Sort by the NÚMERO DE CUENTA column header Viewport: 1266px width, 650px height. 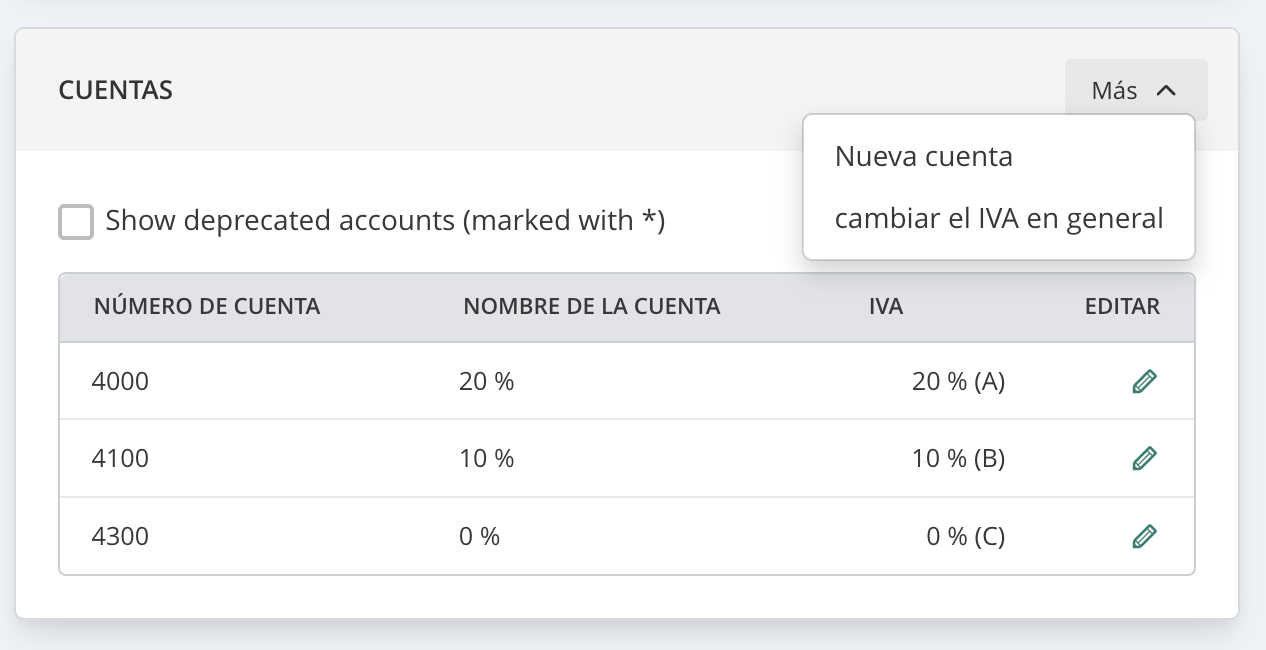[x=207, y=307]
